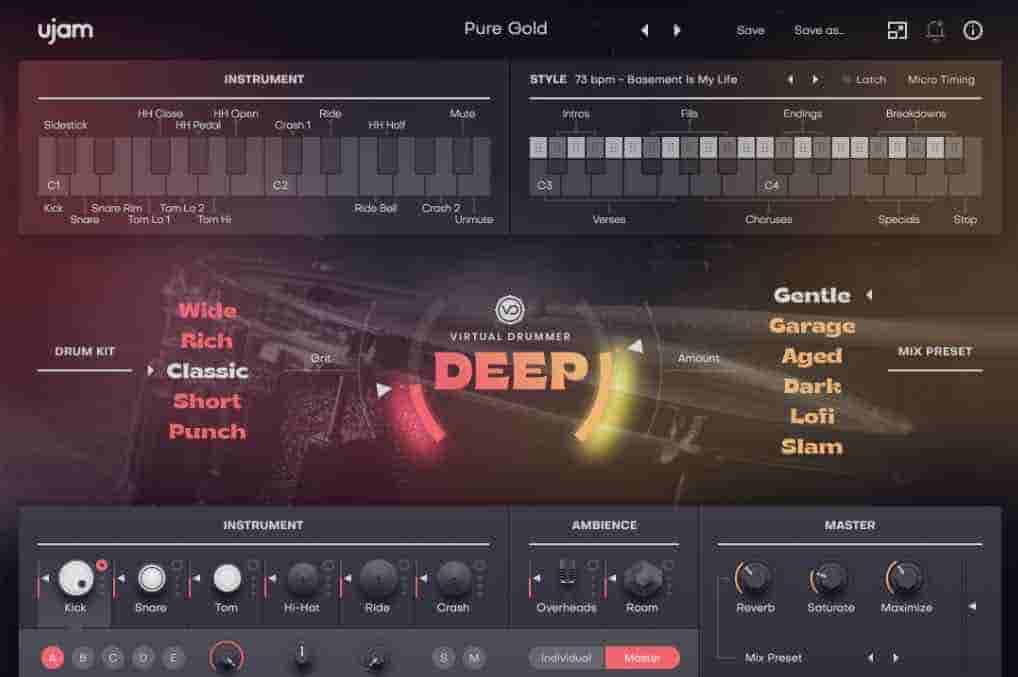Select the Room ambience icon

[x=643, y=578]
